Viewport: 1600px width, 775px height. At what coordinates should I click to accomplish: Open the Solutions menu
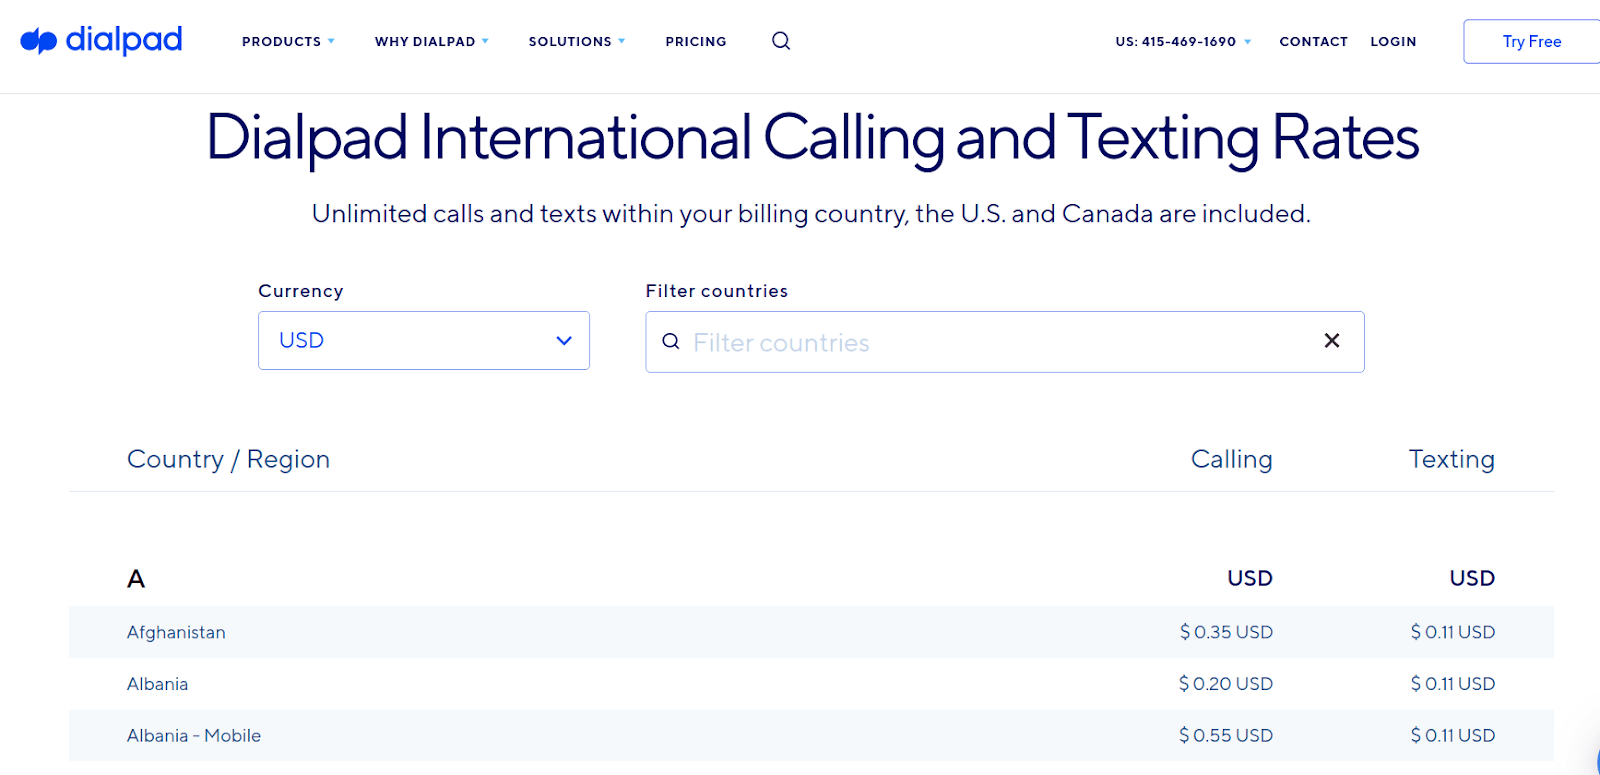tap(577, 41)
